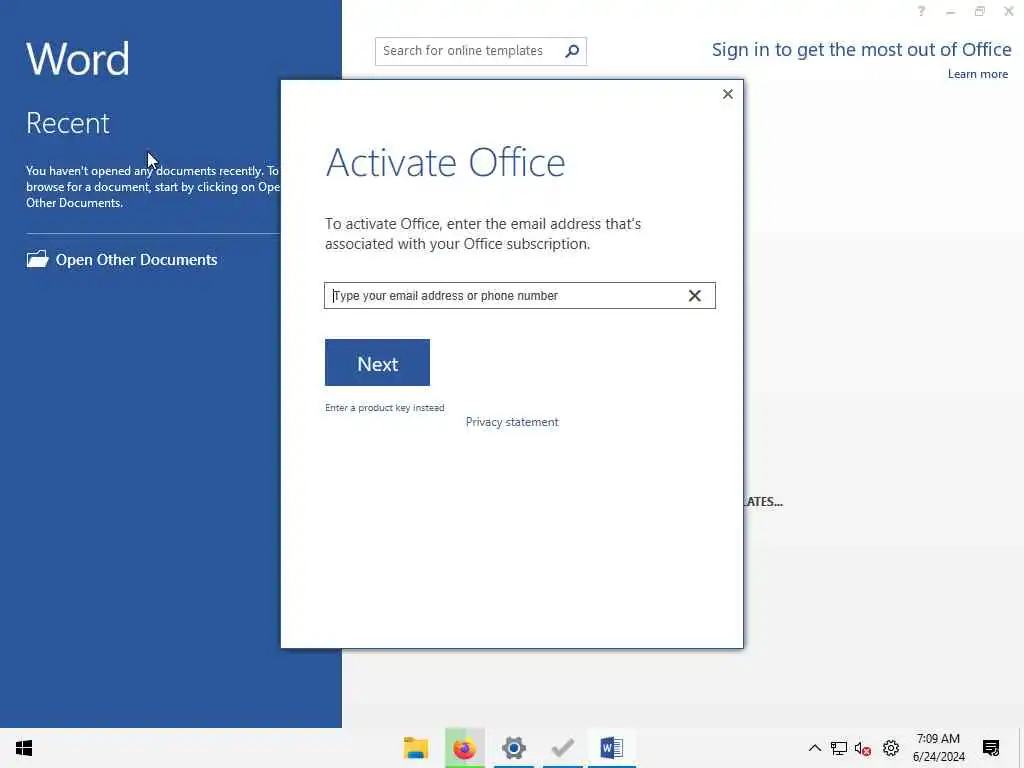Screen dimensions: 1024x768
Task: Select Word icon in the taskbar
Action: (x=611, y=748)
